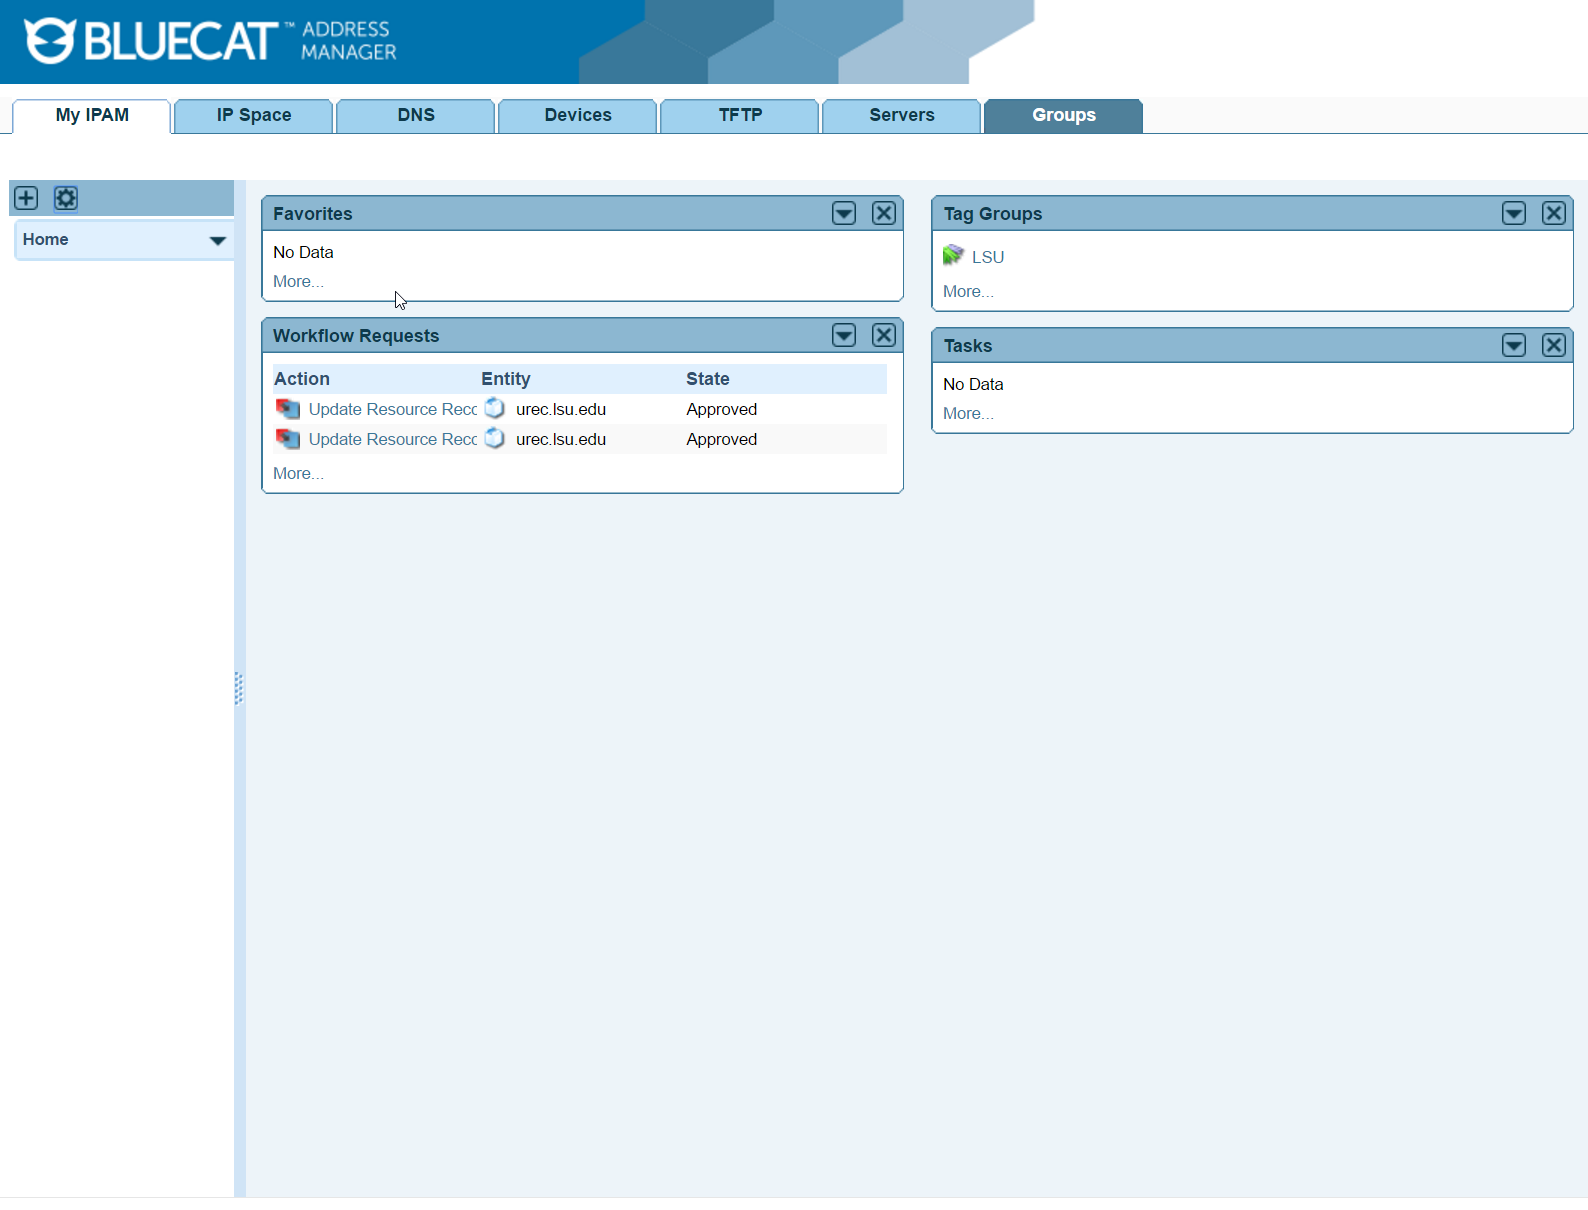The image size is (1588, 1210).
Task: Click first urec.lsu.edu entity text
Action: point(561,409)
